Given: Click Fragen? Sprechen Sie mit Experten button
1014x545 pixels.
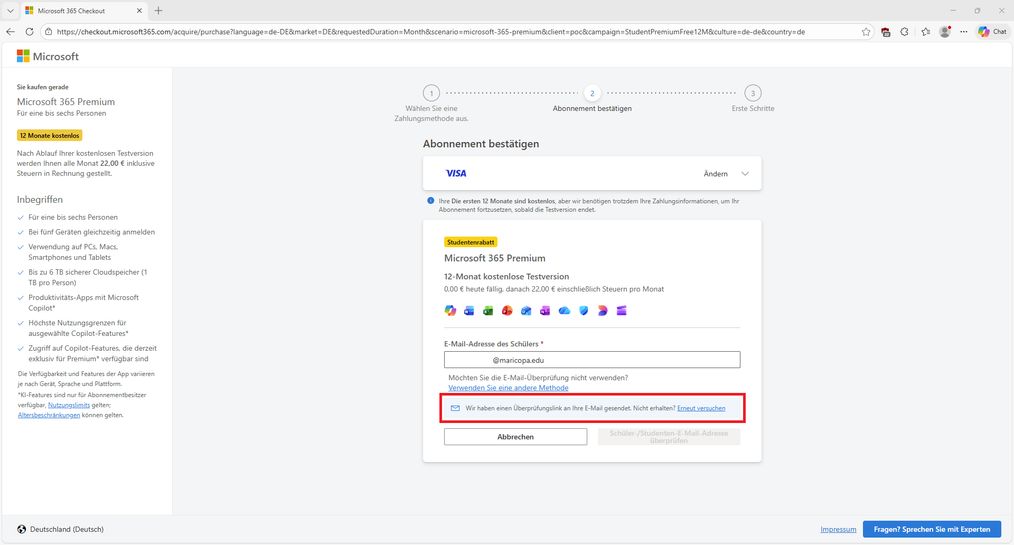Looking at the screenshot, I should (x=932, y=529).
